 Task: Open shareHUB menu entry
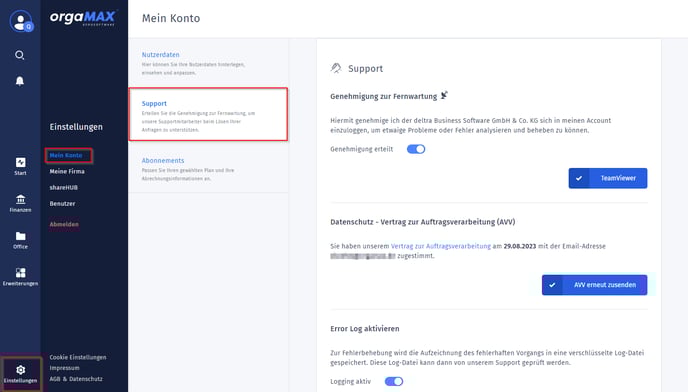(64, 187)
